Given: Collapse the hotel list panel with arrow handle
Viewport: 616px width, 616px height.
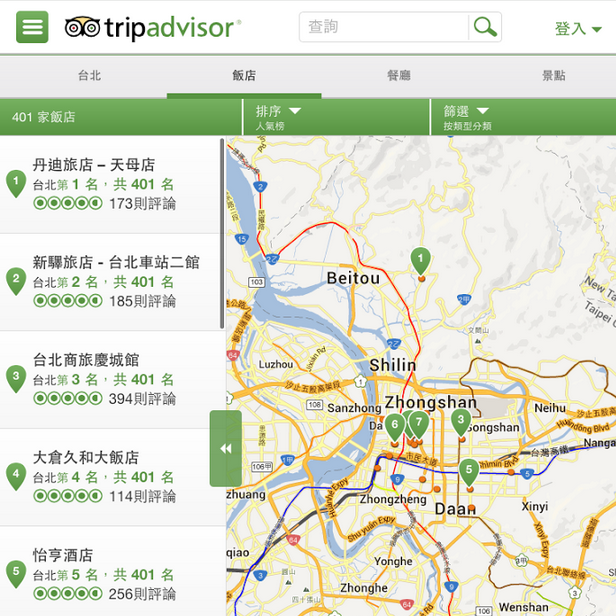Looking at the screenshot, I should tap(225, 448).
